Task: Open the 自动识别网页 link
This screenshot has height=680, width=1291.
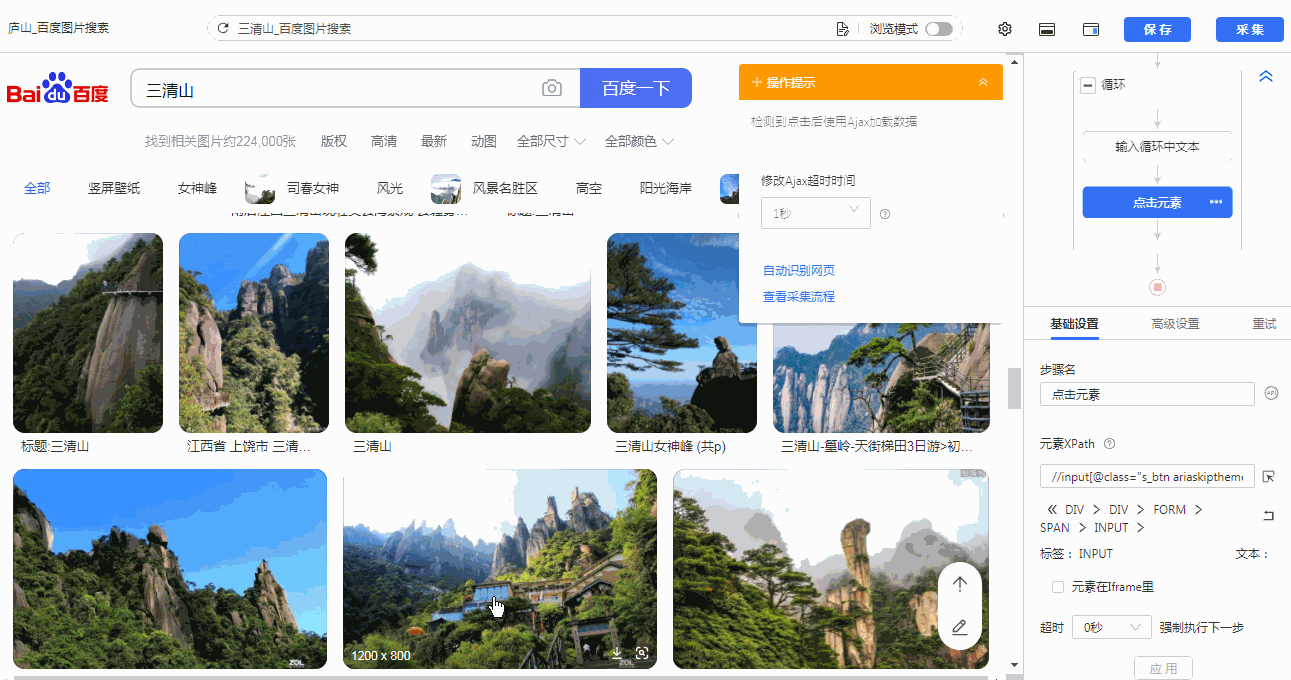Action: click(x=799, y=271)
